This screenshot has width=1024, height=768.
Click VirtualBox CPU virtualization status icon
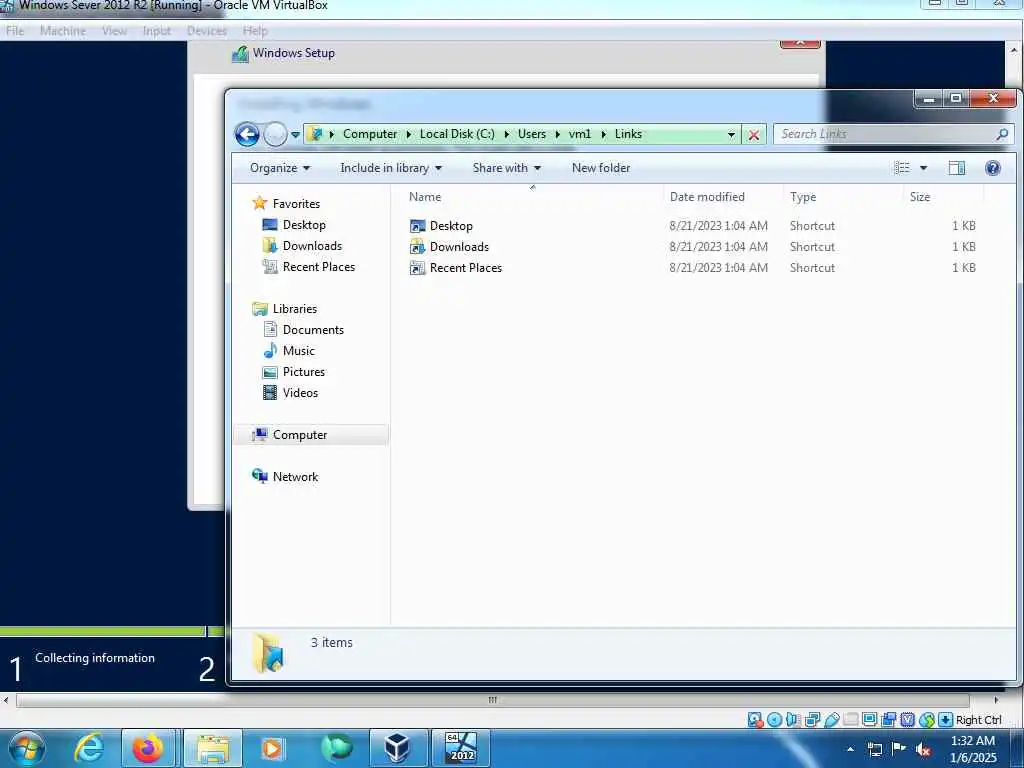(x=907, y=720)
